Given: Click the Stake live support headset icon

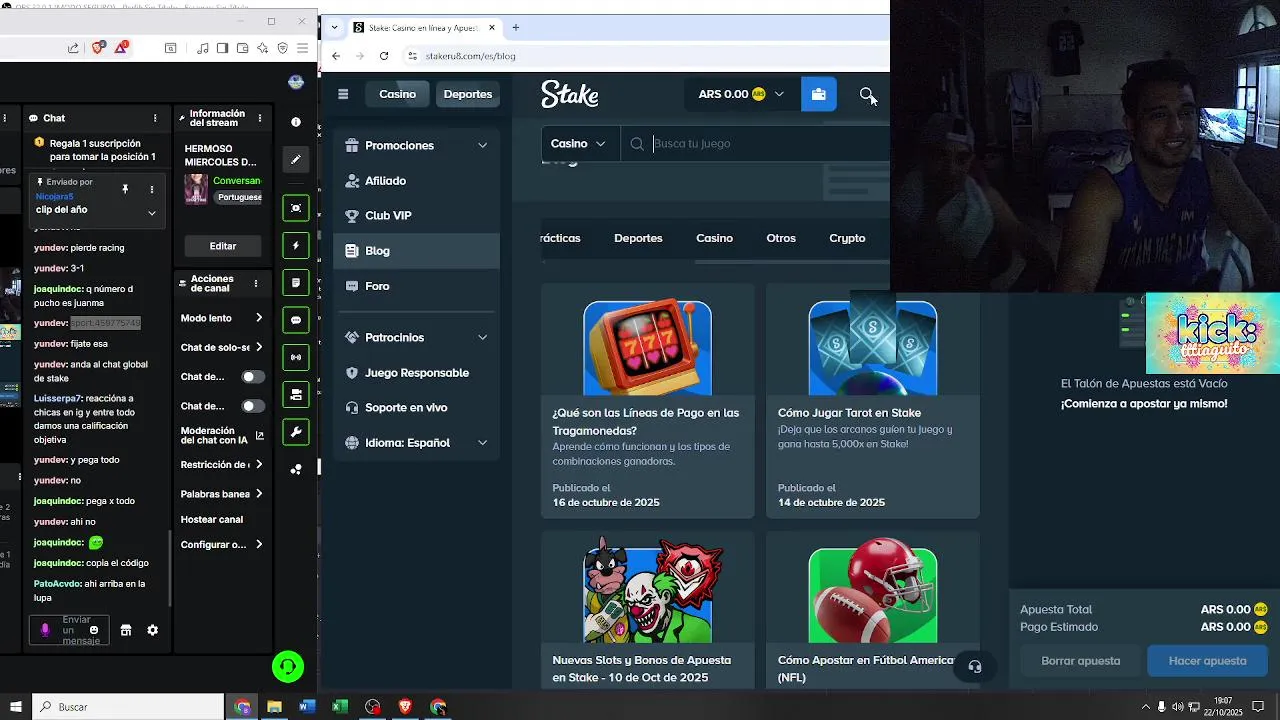Looking at the screenshot, I should click(975, 667).
